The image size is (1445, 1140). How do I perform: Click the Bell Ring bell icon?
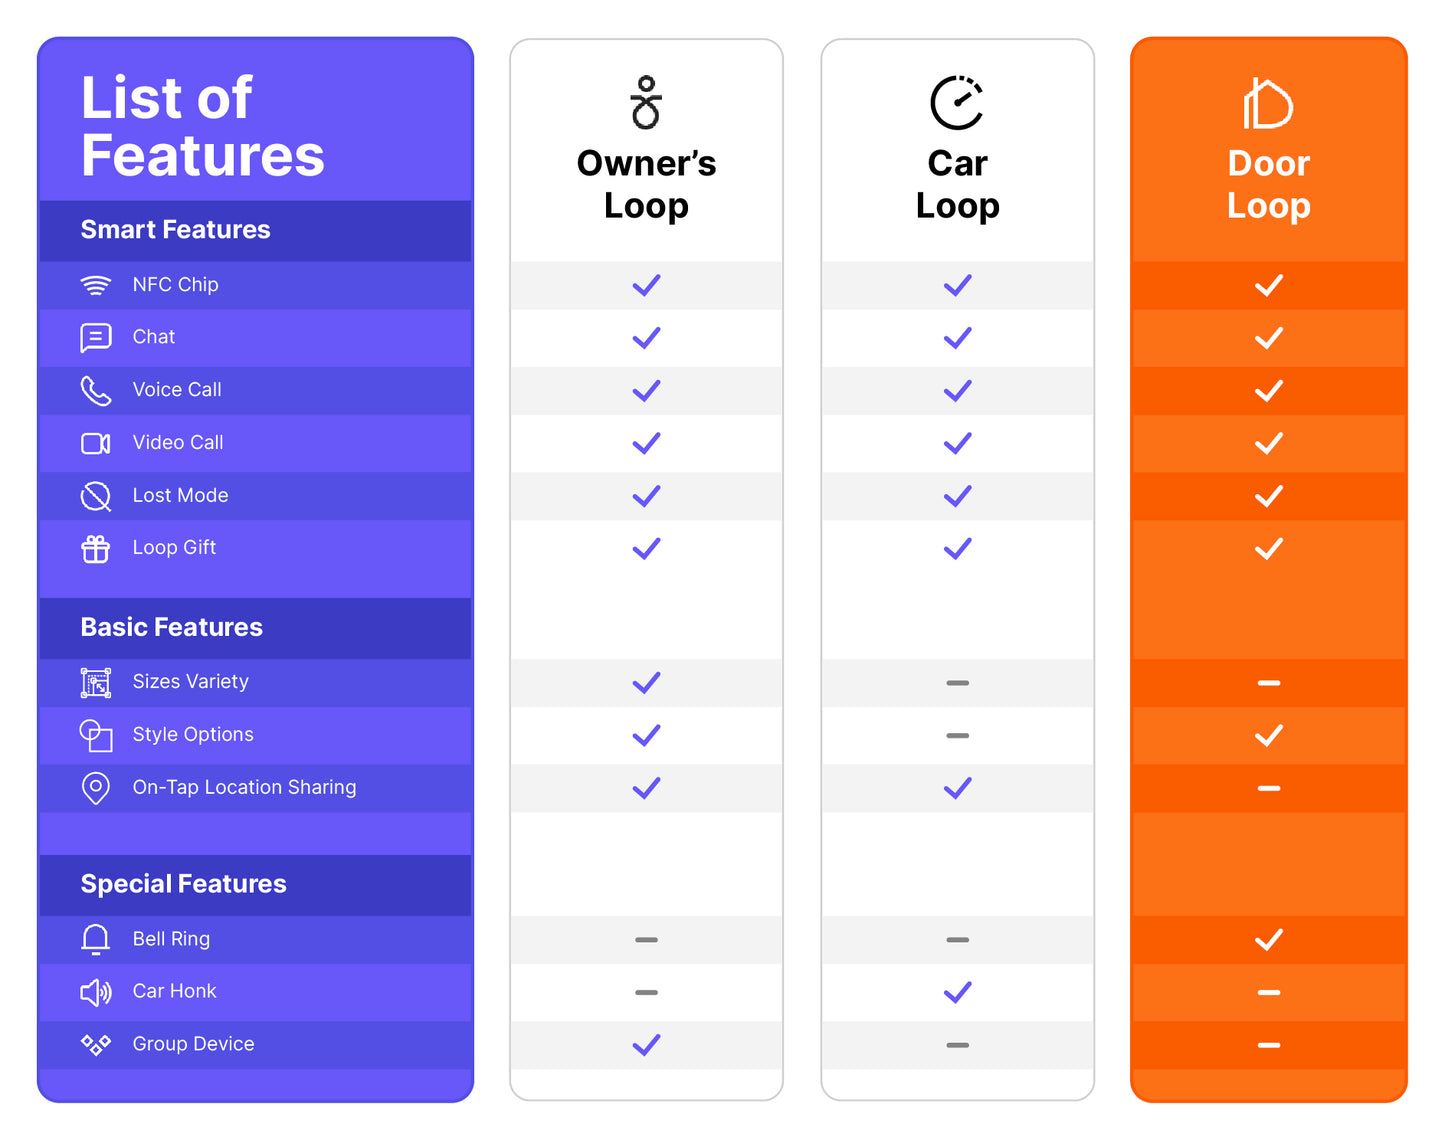(x=96, y=940)
